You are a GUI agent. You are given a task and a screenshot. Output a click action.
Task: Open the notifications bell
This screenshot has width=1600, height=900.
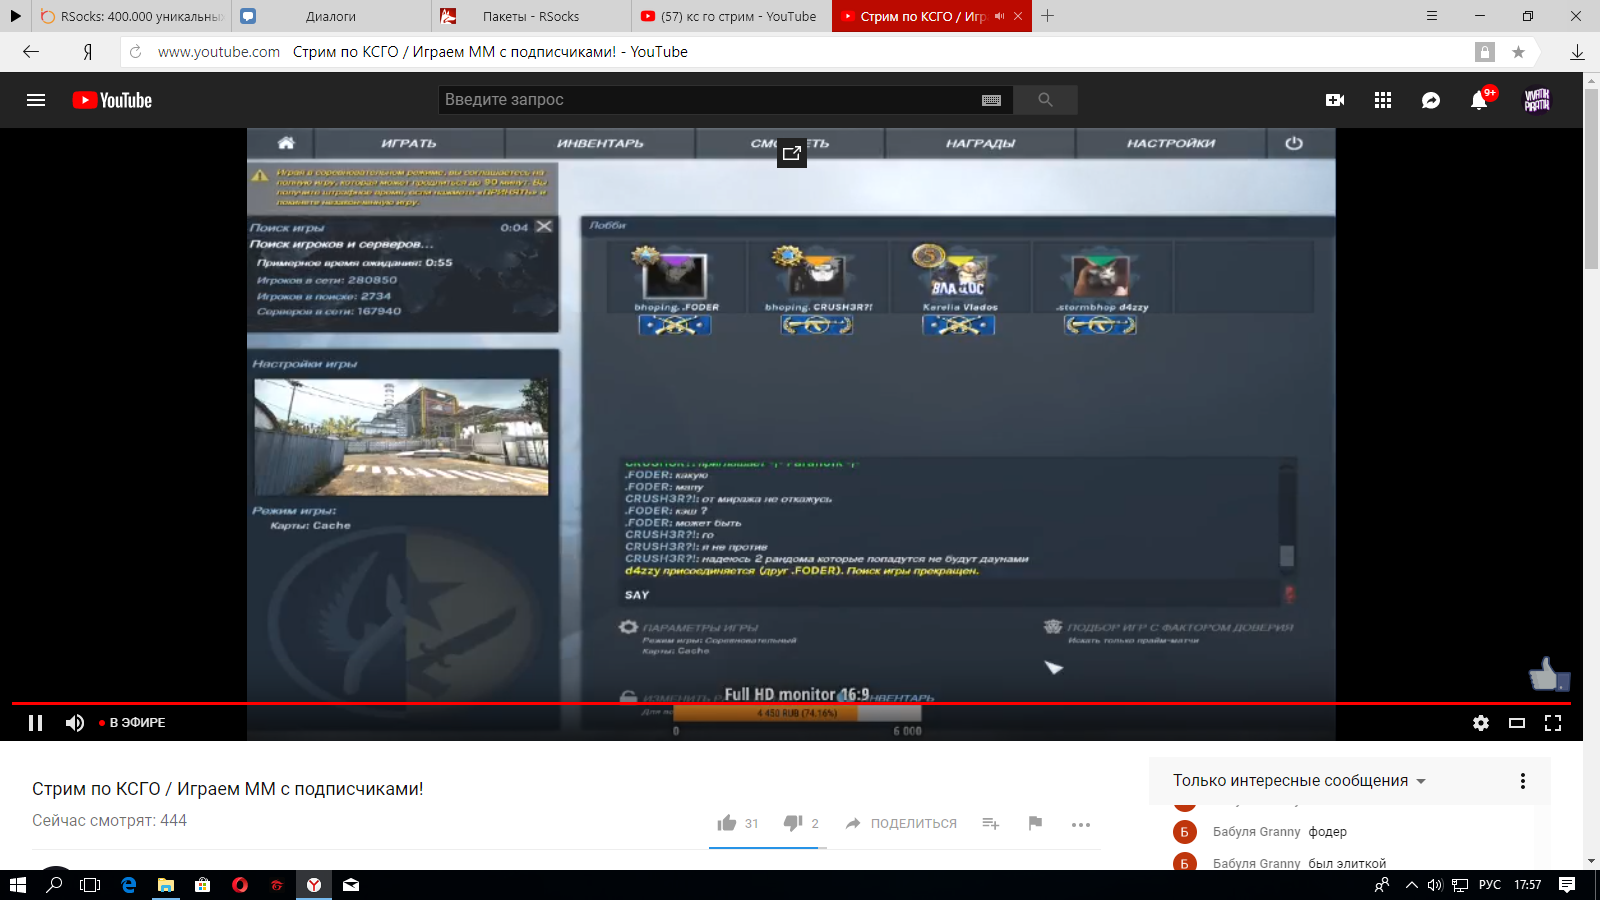(x=1479, y=100)
